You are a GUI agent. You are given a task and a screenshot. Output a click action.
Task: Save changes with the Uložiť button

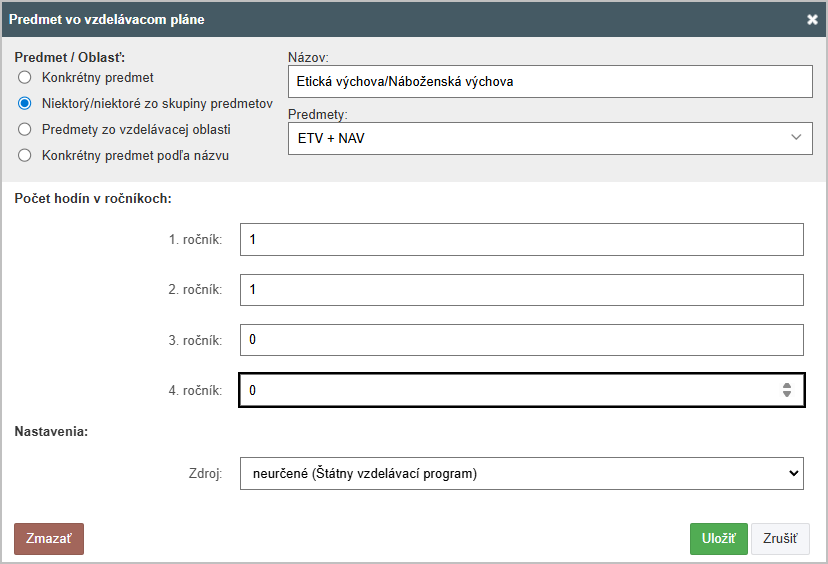pos(719,539)
